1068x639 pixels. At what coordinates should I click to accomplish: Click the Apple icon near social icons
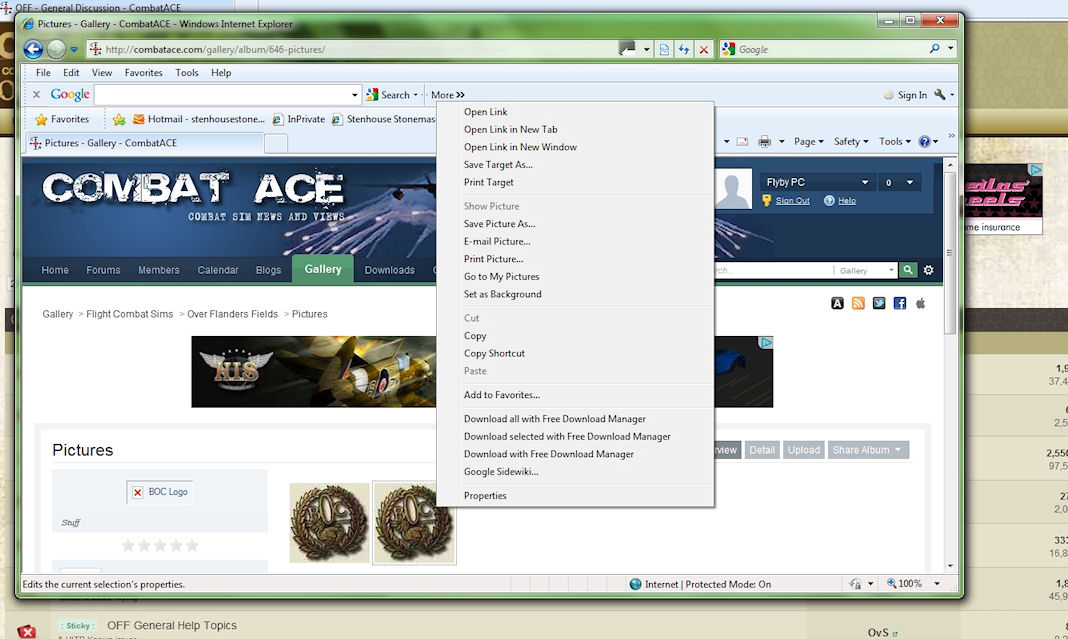coord(920,303)
